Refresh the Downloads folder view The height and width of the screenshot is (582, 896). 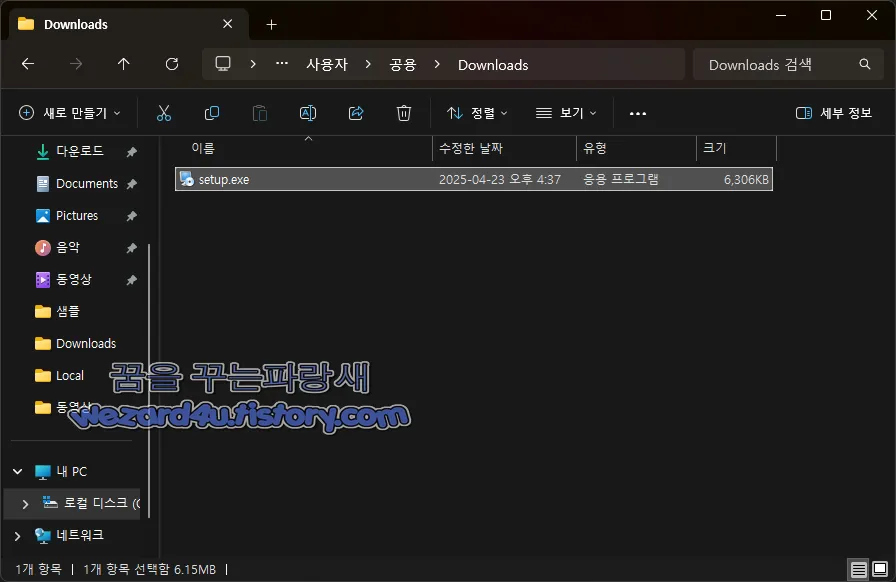click(x=172, y=64)
